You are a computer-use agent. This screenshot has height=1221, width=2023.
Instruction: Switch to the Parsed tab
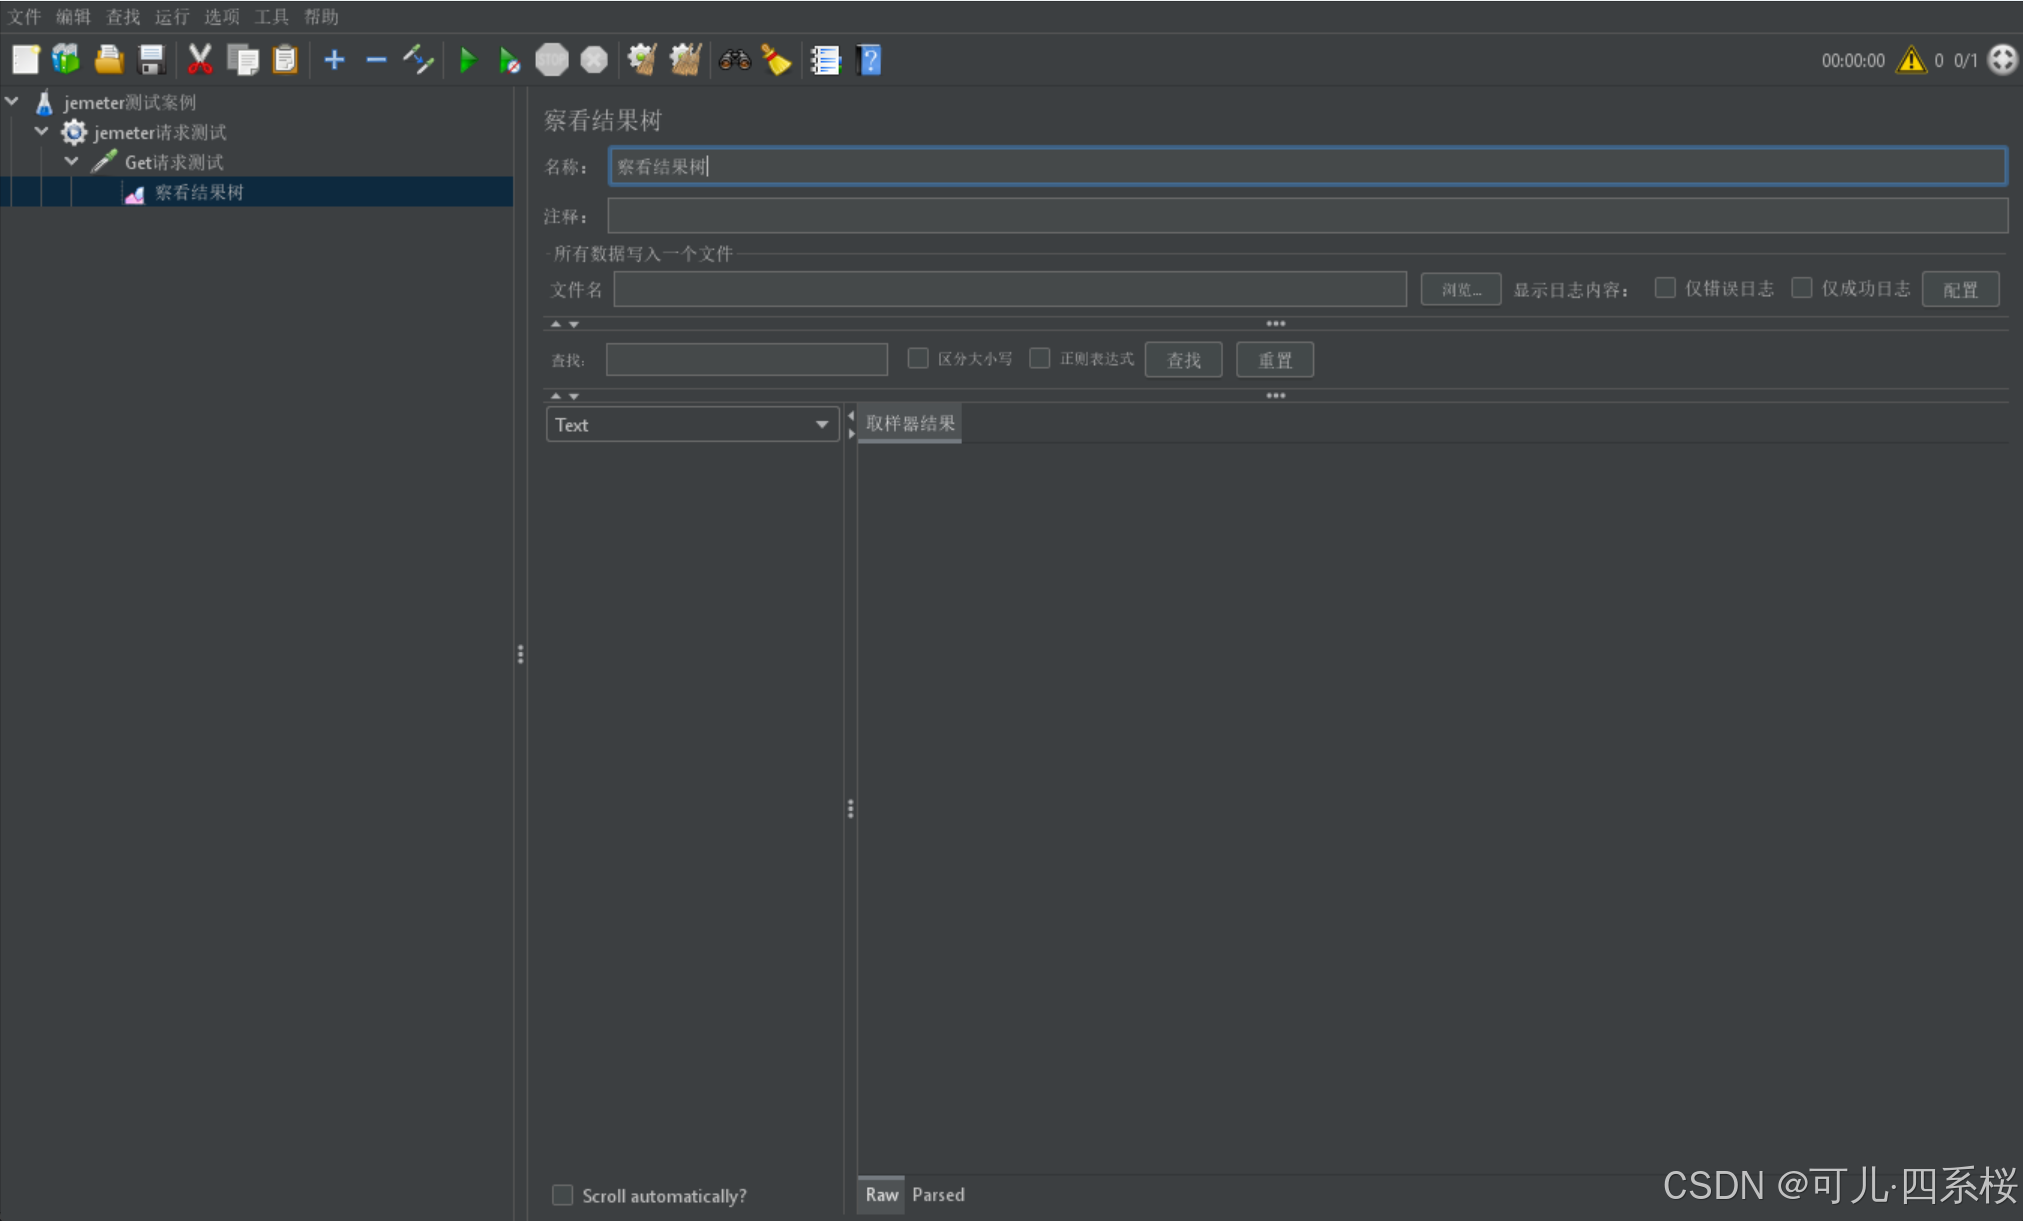pos(938,1194)
